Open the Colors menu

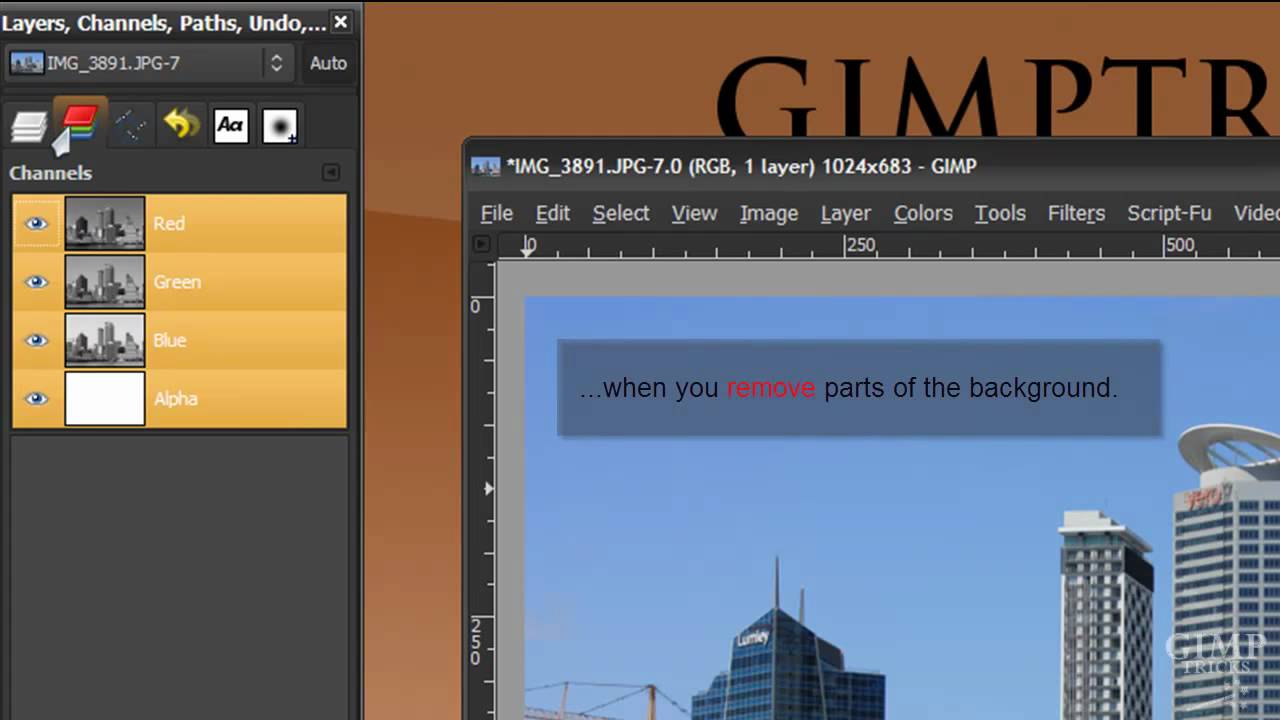pyautogui.click(x=923, y=213)
